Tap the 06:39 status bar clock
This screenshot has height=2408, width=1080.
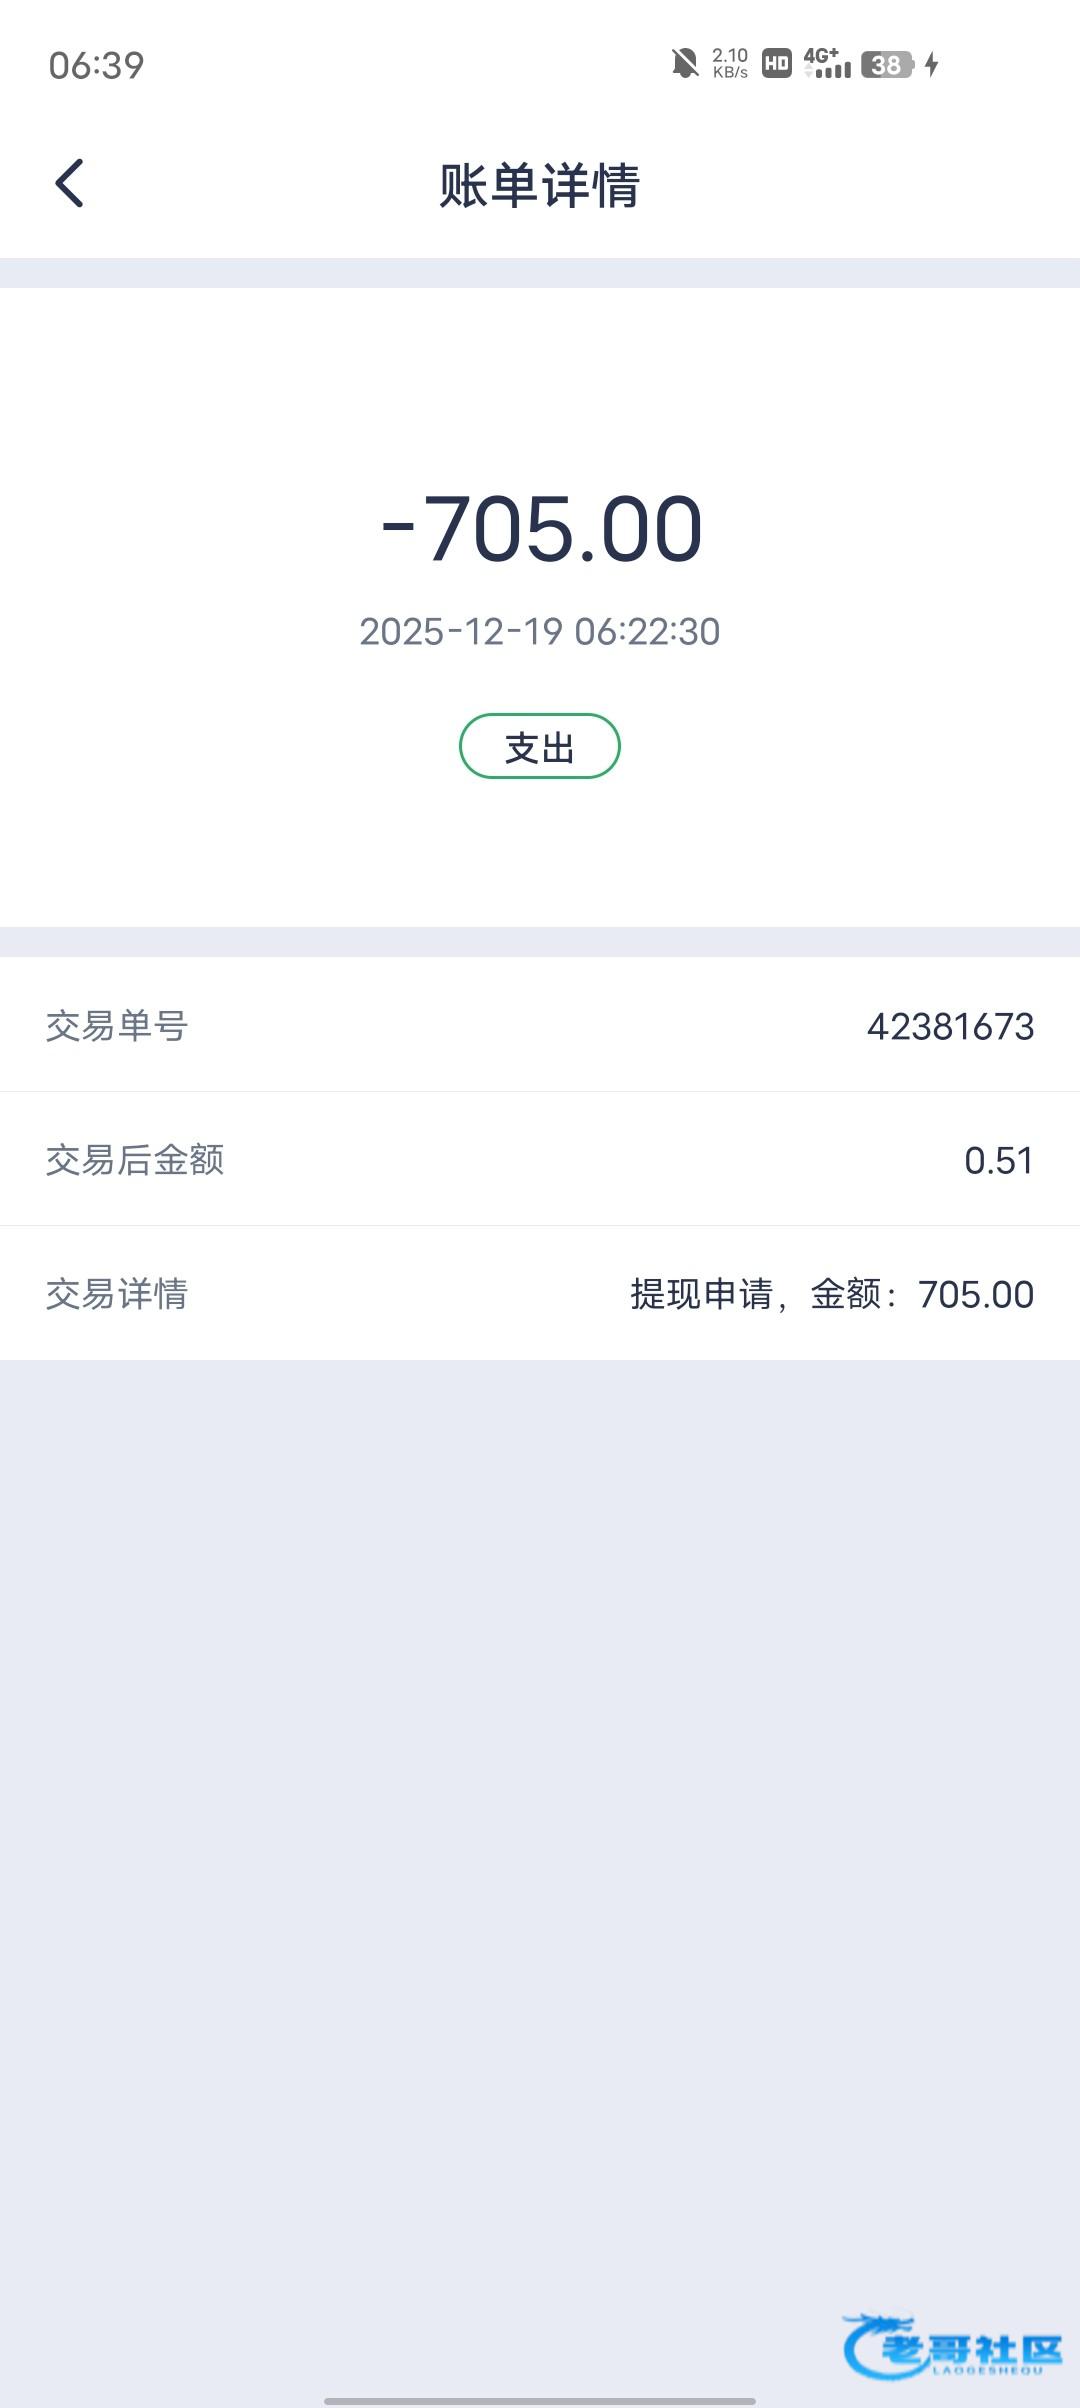(97, 66)
